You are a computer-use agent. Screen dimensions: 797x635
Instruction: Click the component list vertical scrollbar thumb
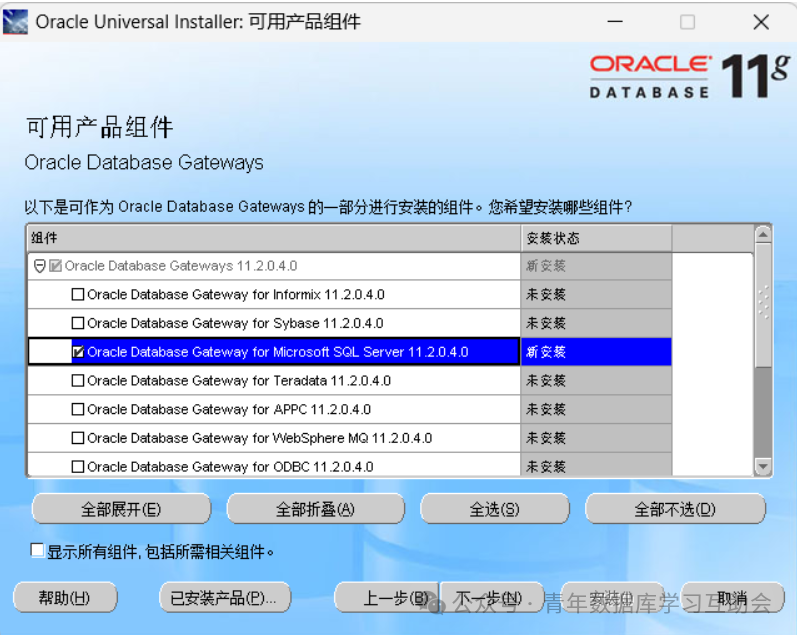[763, 305]
